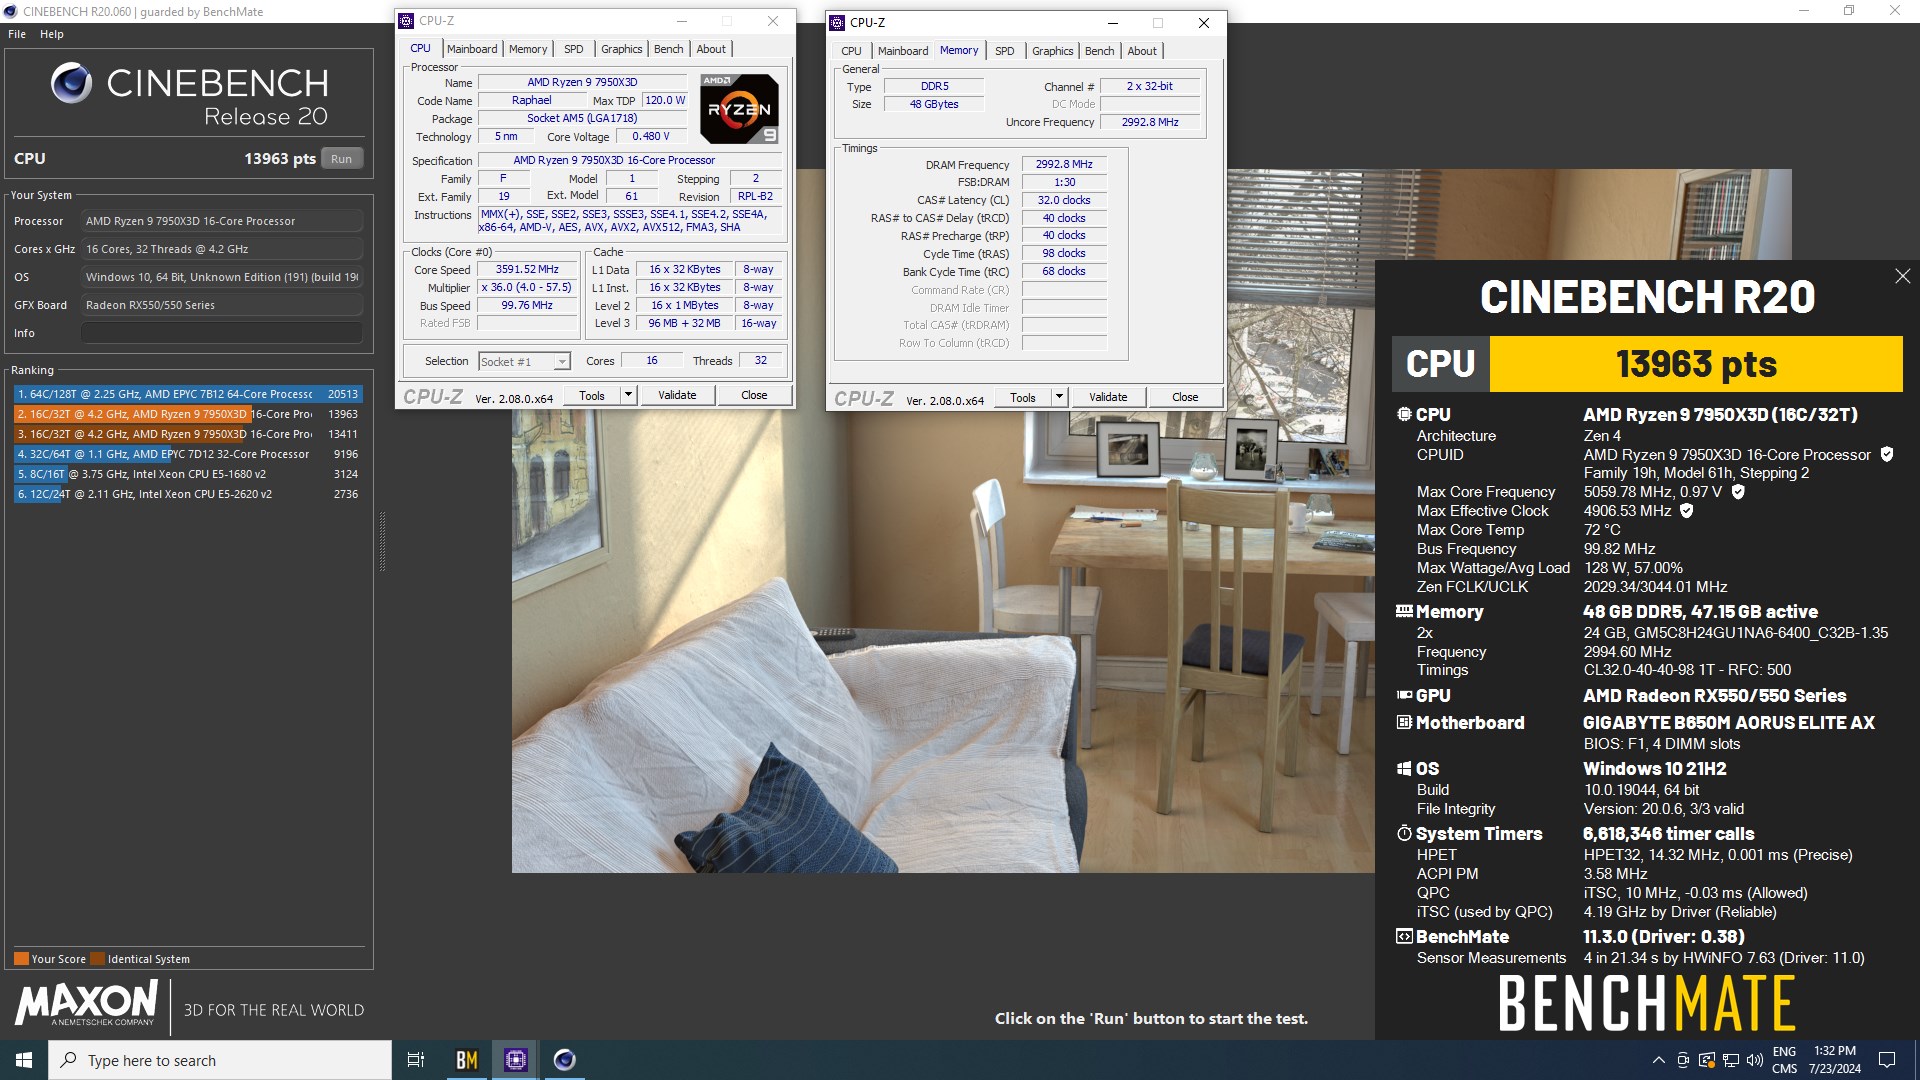Open the Windows Start menu
The width and height of the screenshot is (1920, 1080).
24,1060
